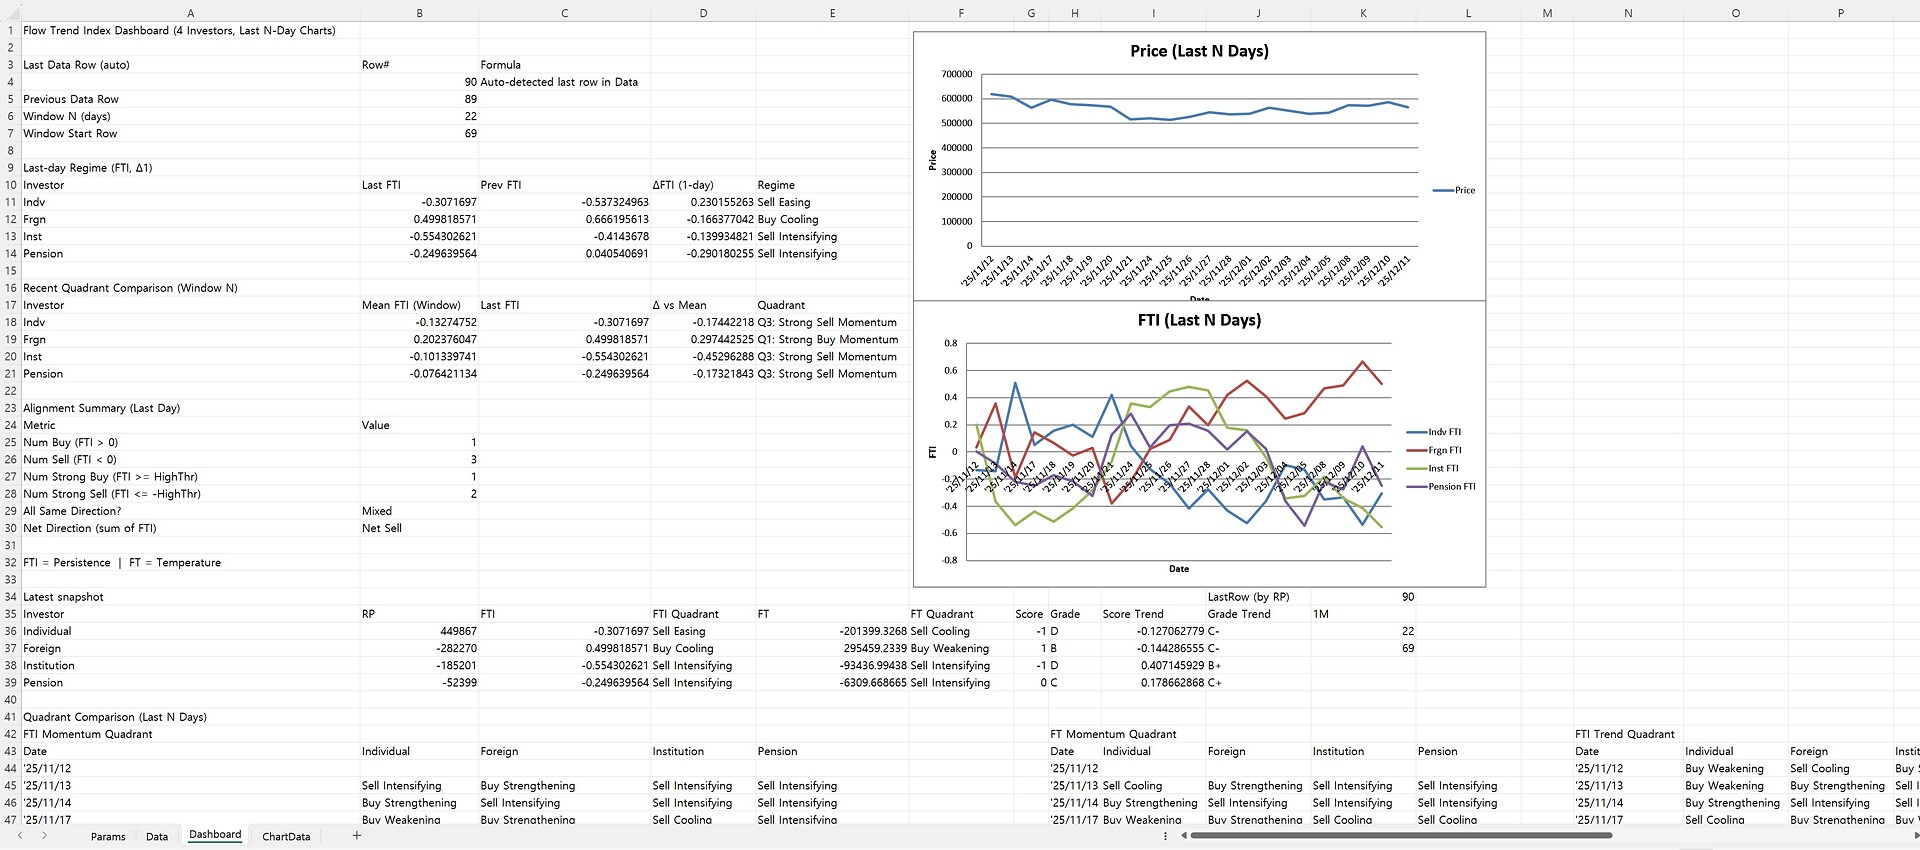Screen dimensions: 1920x850
Task: Click the three-dot tab bar resize handle
Action: (1165, 836)
